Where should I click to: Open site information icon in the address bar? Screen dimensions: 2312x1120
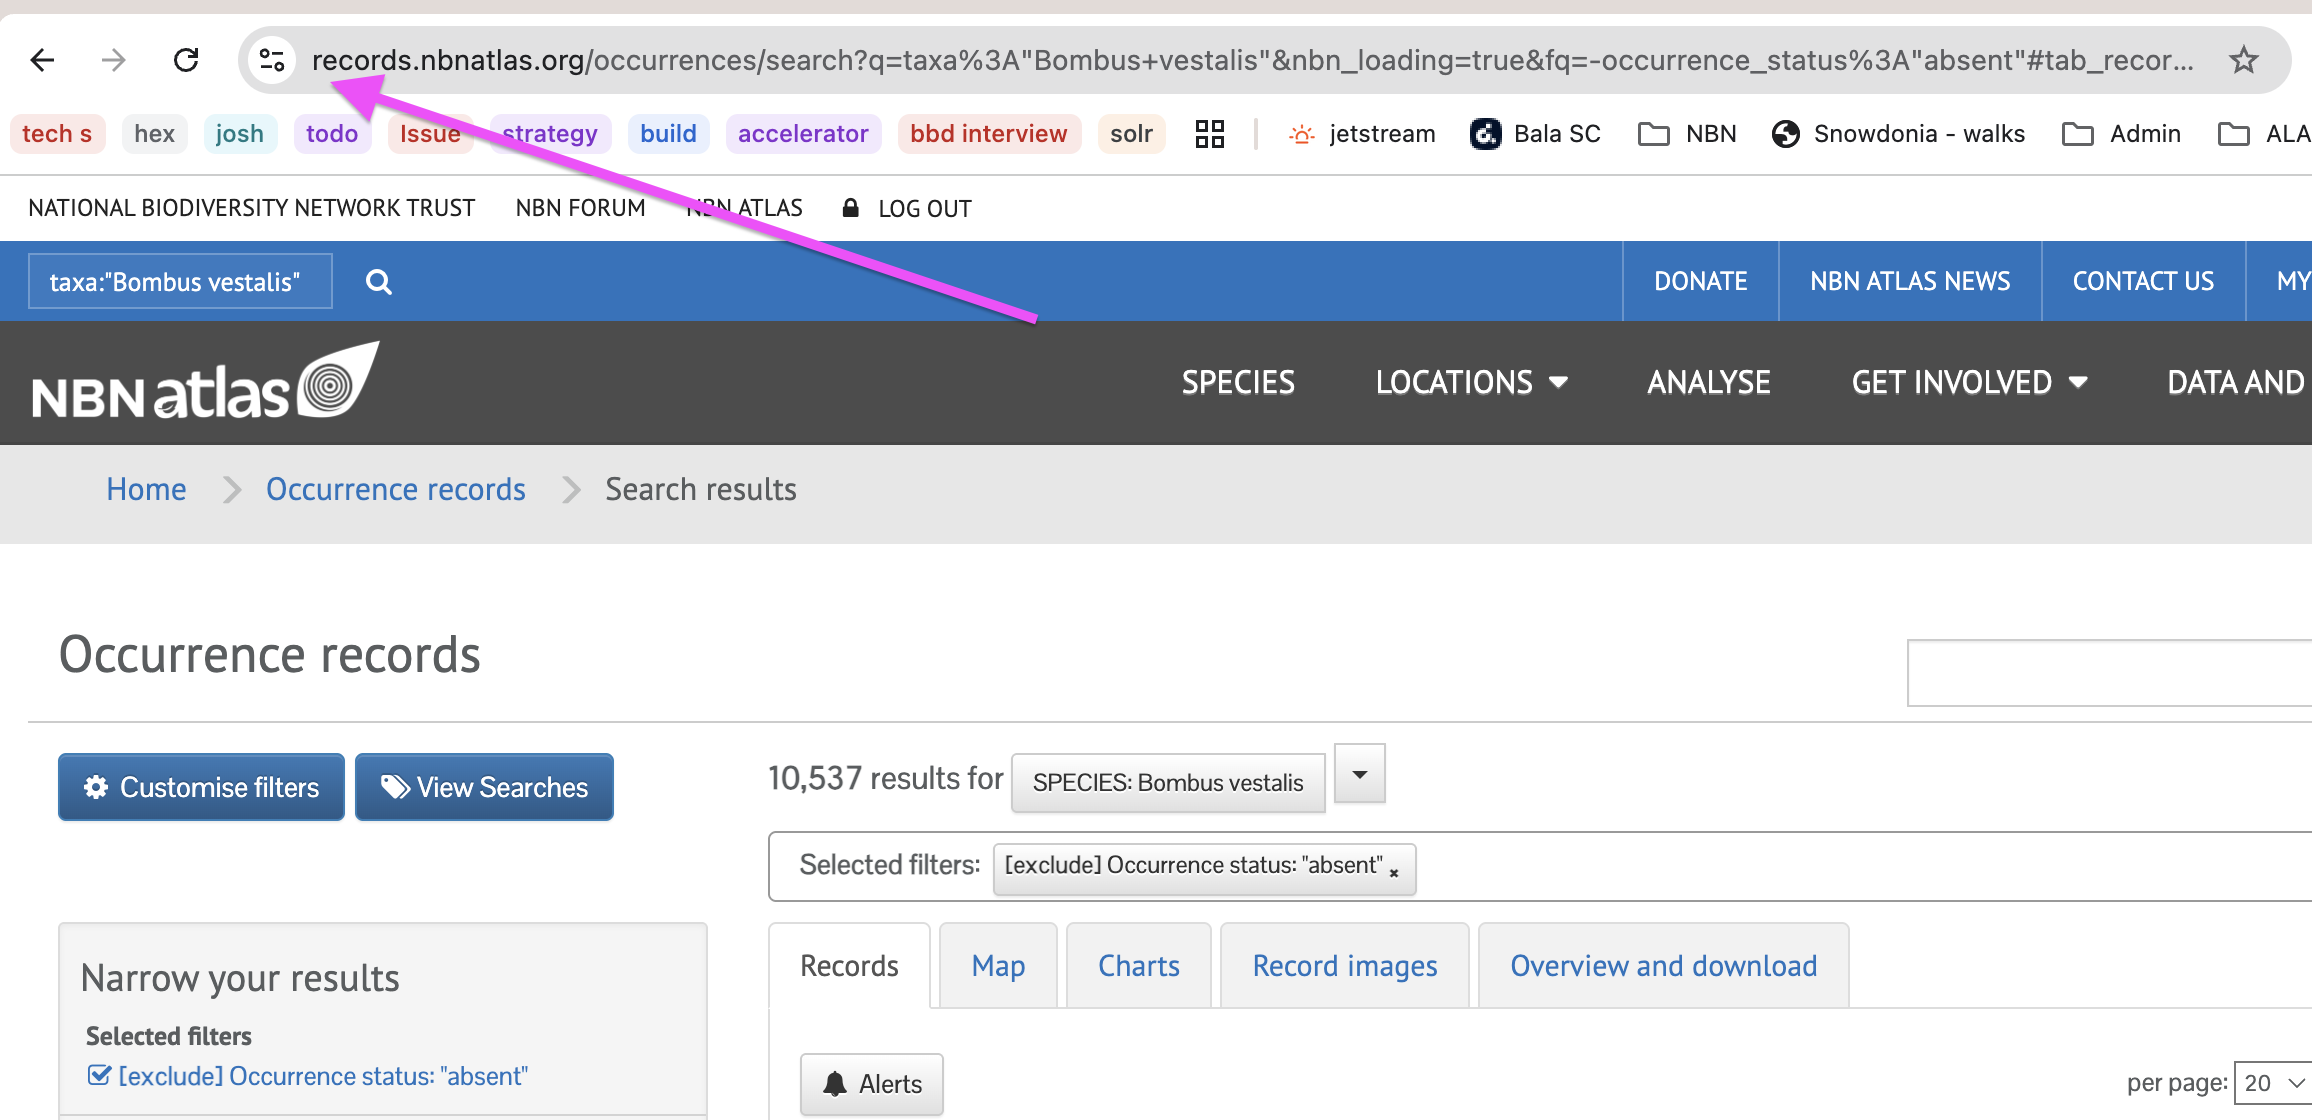pyautogui.click(x=271, y=59)
